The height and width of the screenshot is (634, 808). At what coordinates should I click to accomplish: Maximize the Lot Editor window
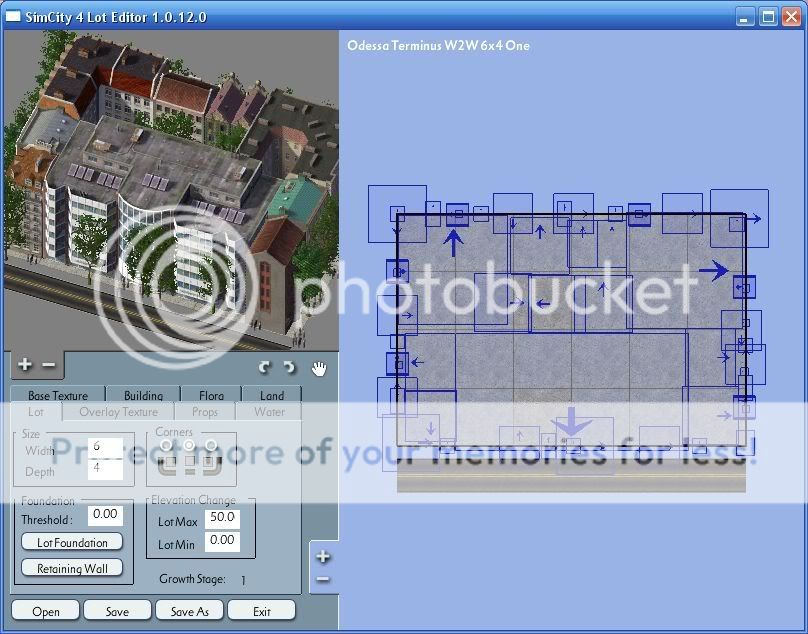(x=768, y=18)
